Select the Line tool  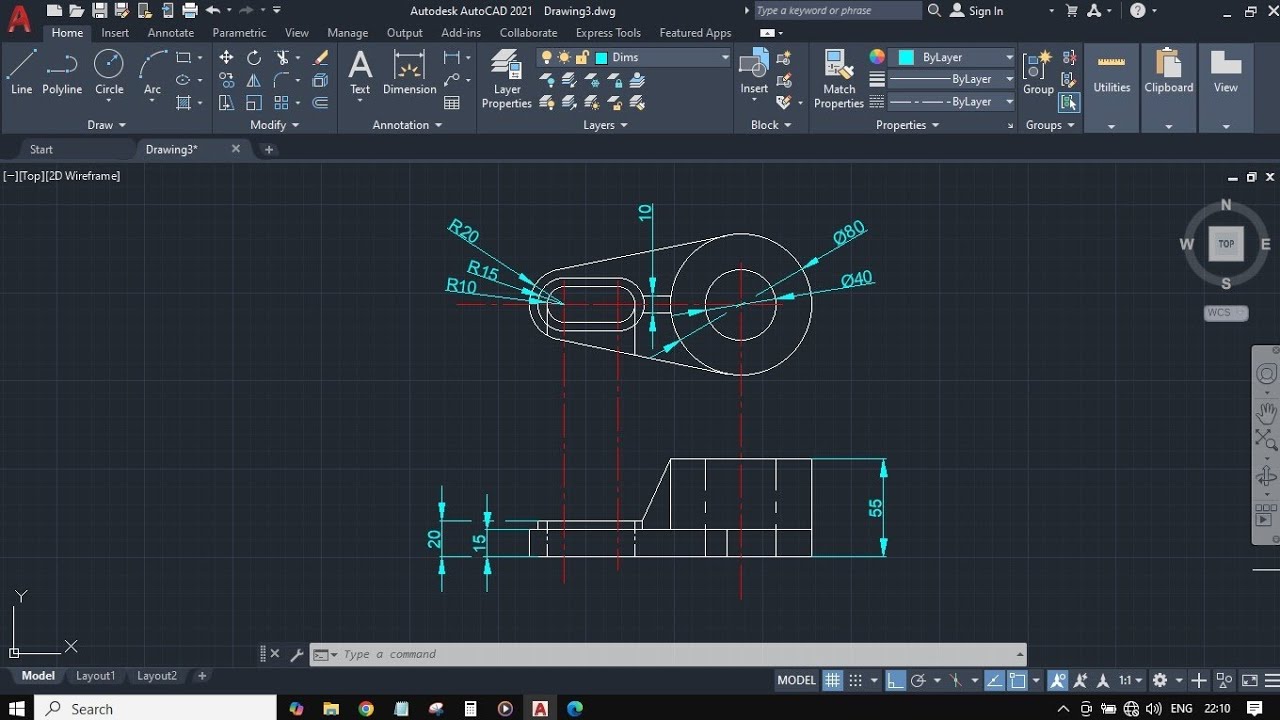point(22,72)
